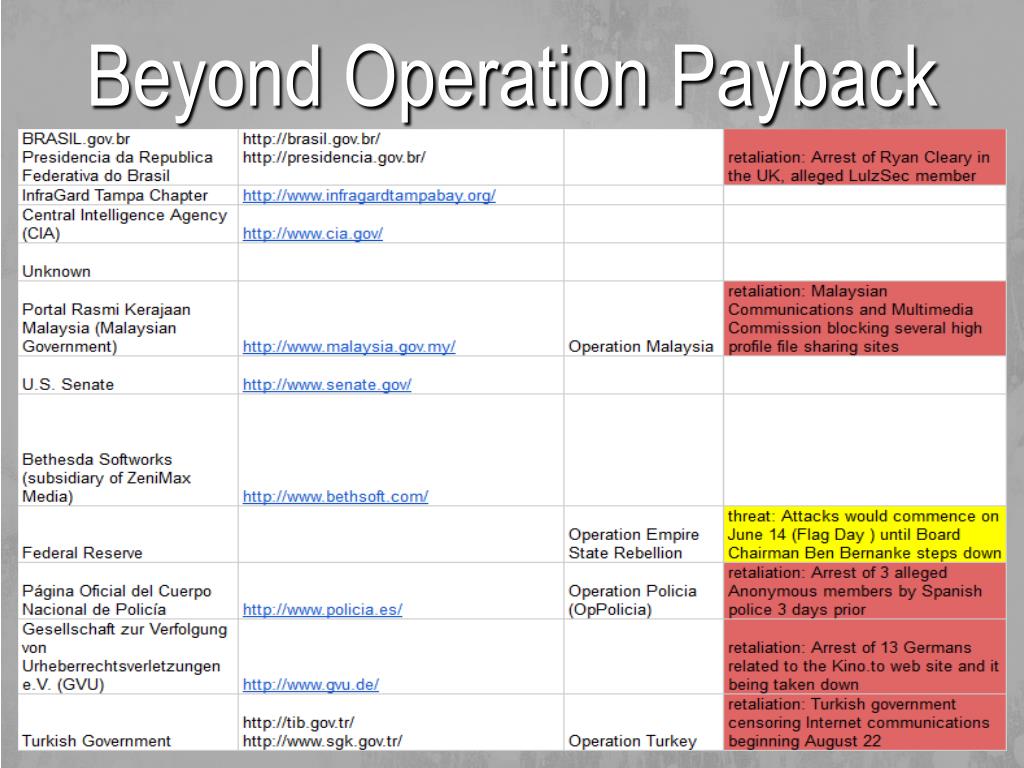
Task: Follow the malaysia.gov.my hyperlink
Action: [x=349, y=346]
